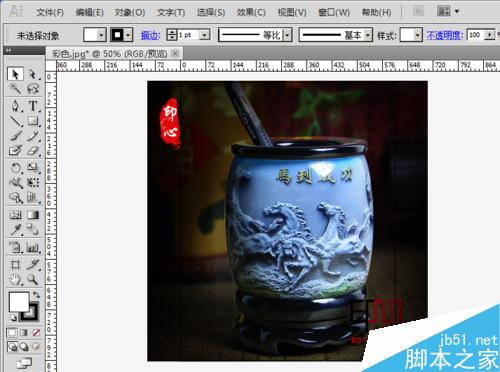Enable Draw Behind mode
The image size is (500, 372).
24,347
